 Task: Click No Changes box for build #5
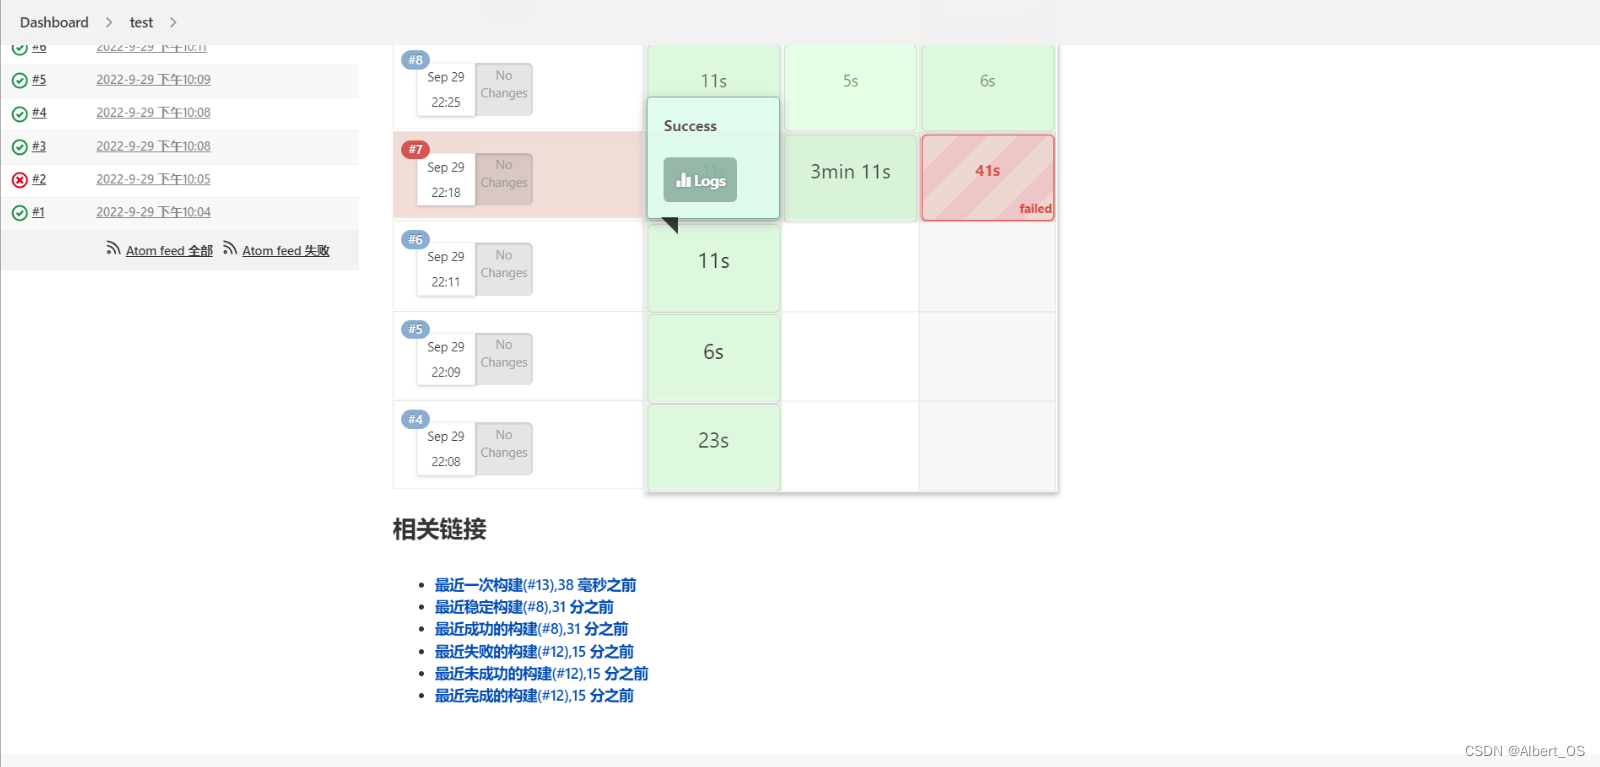503,358
